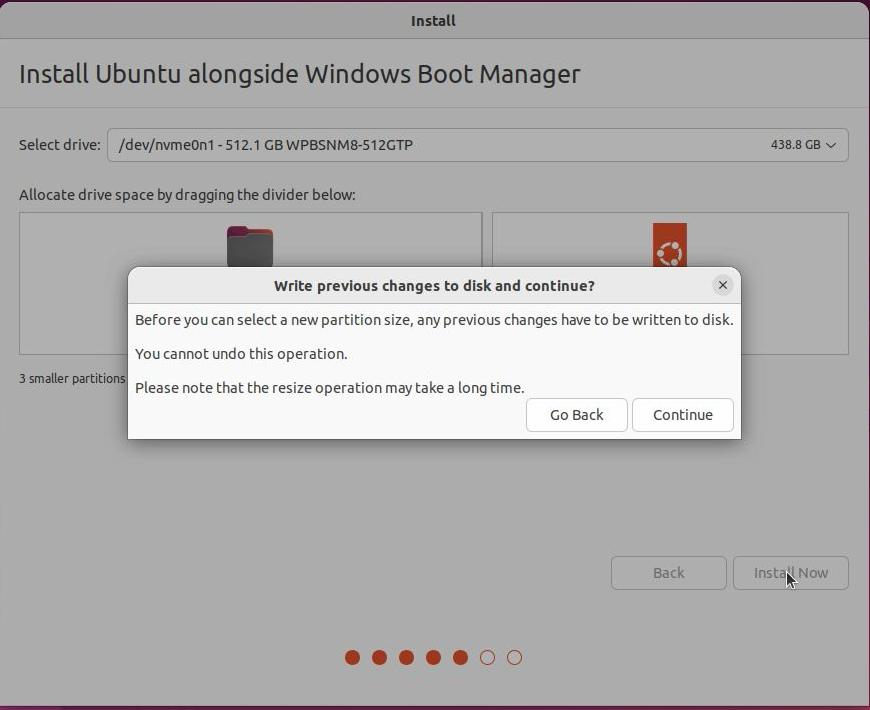Click the dialog title bar text
Image resolution: width=870 pixels, height=710 pixels.
pyautogui.click(x=434, y=286)
